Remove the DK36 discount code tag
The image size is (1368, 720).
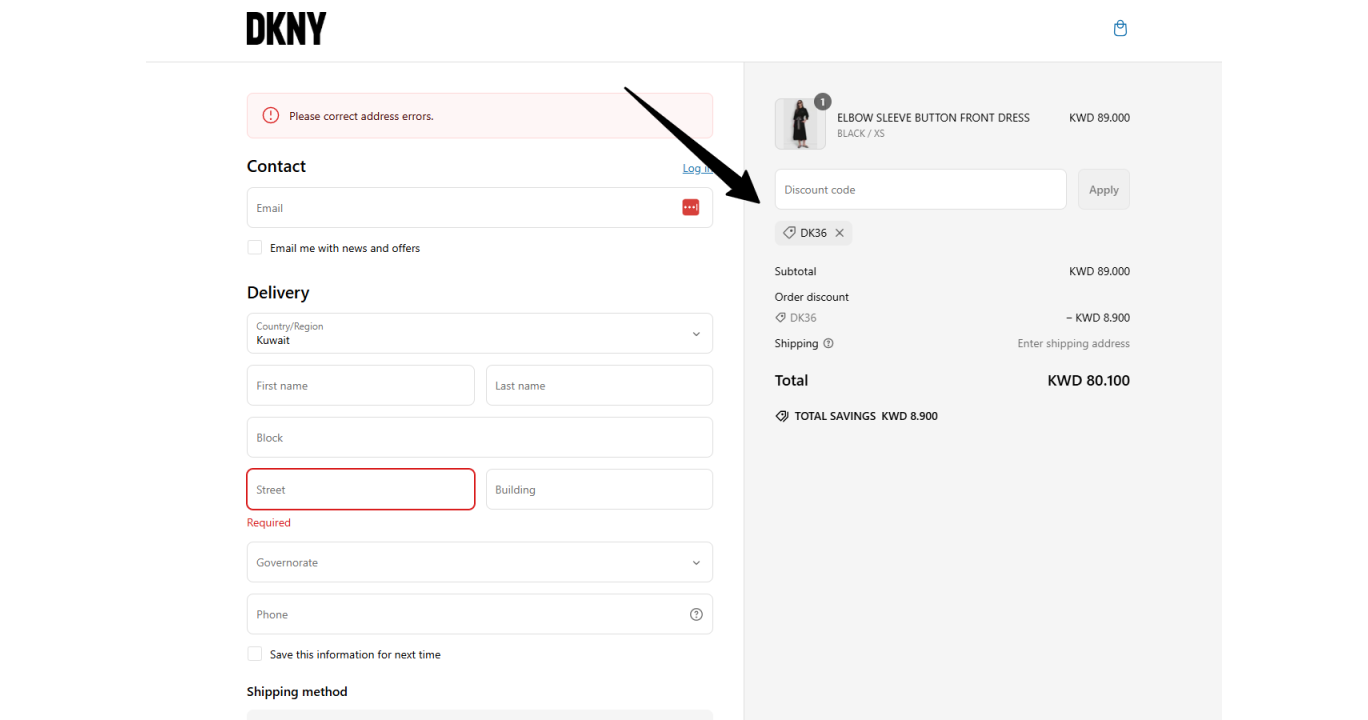[839, 233]
